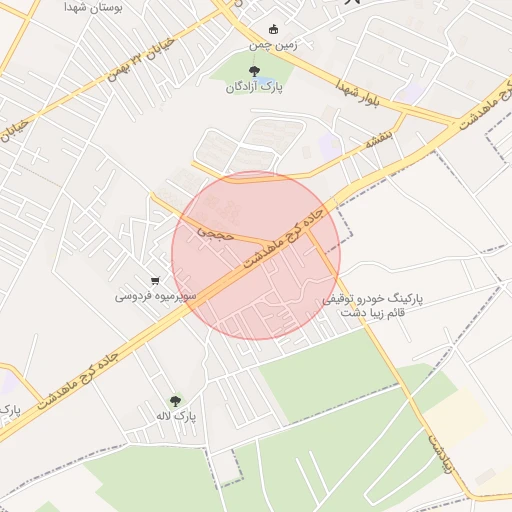Click the playground icon above زمین چمن
This screenshot has height=512, width=512.
[x=274, y=29]
